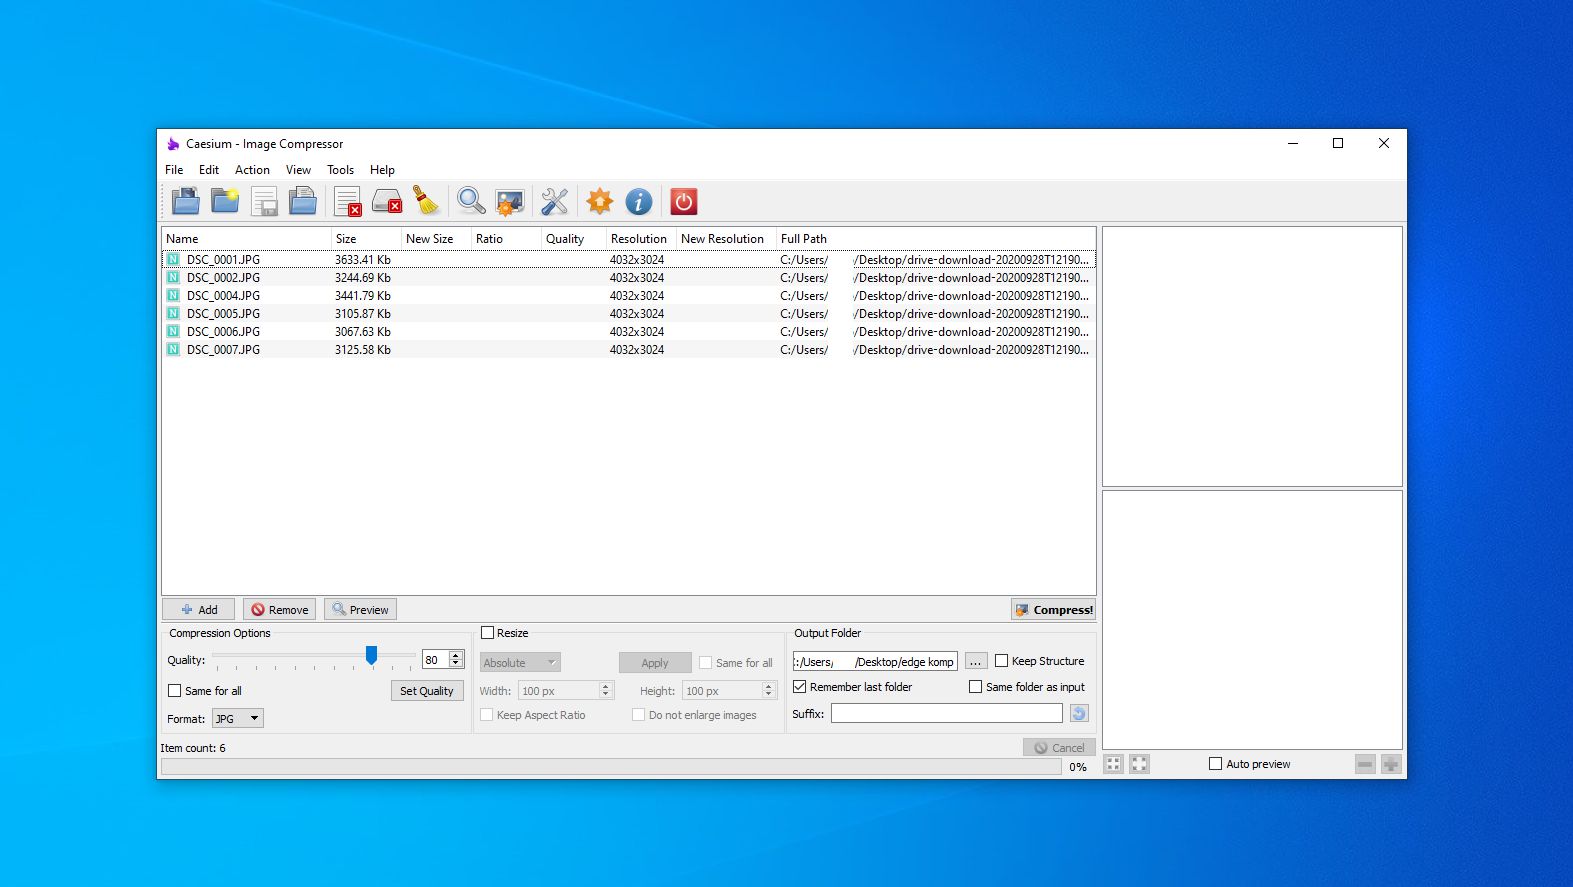Click the drive-with-red-X delete toolbar icon
Viewport: 1573px width, 887px height.
click(x=387, y=201)
